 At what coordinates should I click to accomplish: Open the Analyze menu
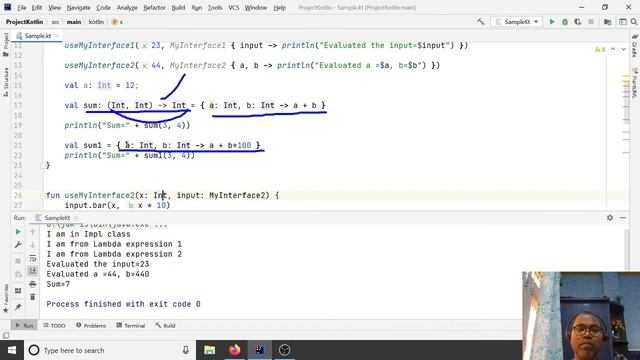[x=127, y=7]
